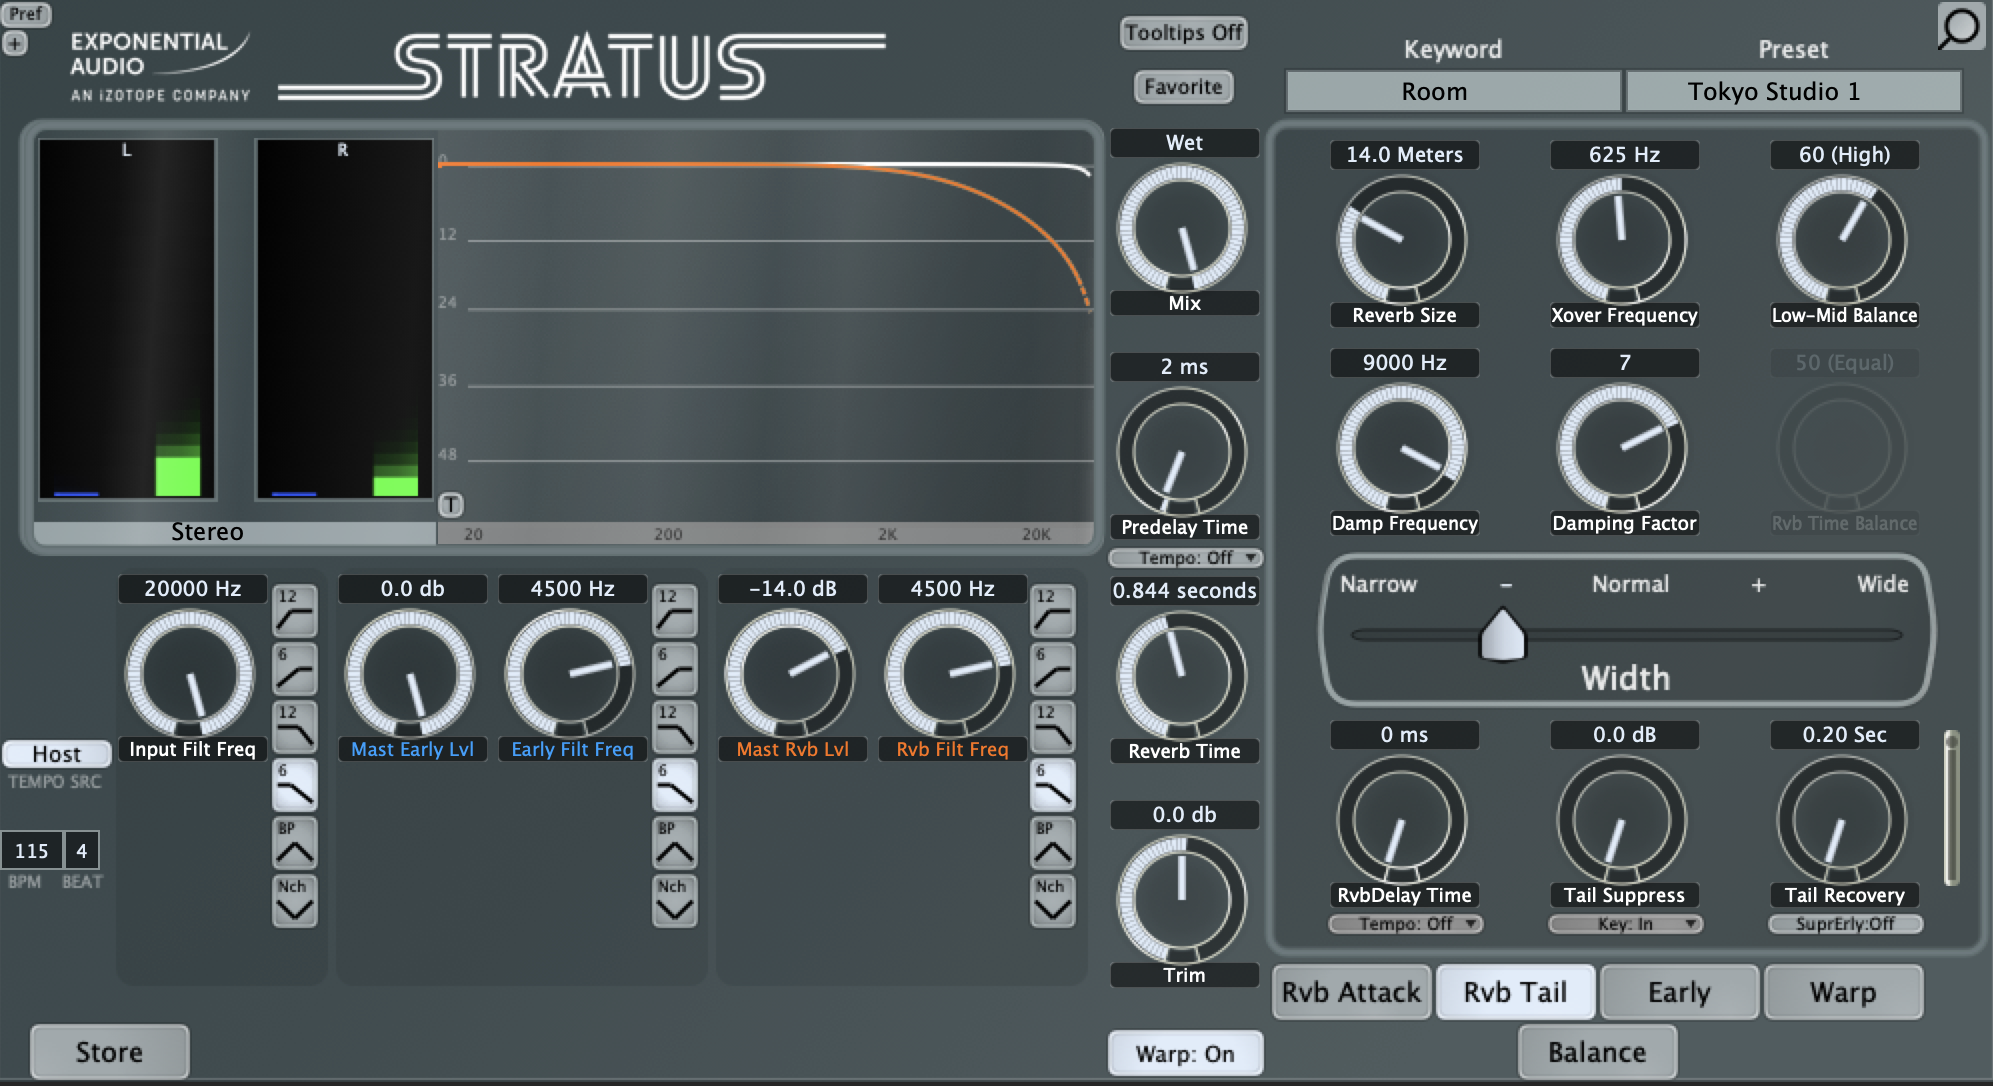Image resolution: width=1993 pixels, height=1086 pixels.
Task: Switch to the Early tab
Action: click(x=1679, y=992)
